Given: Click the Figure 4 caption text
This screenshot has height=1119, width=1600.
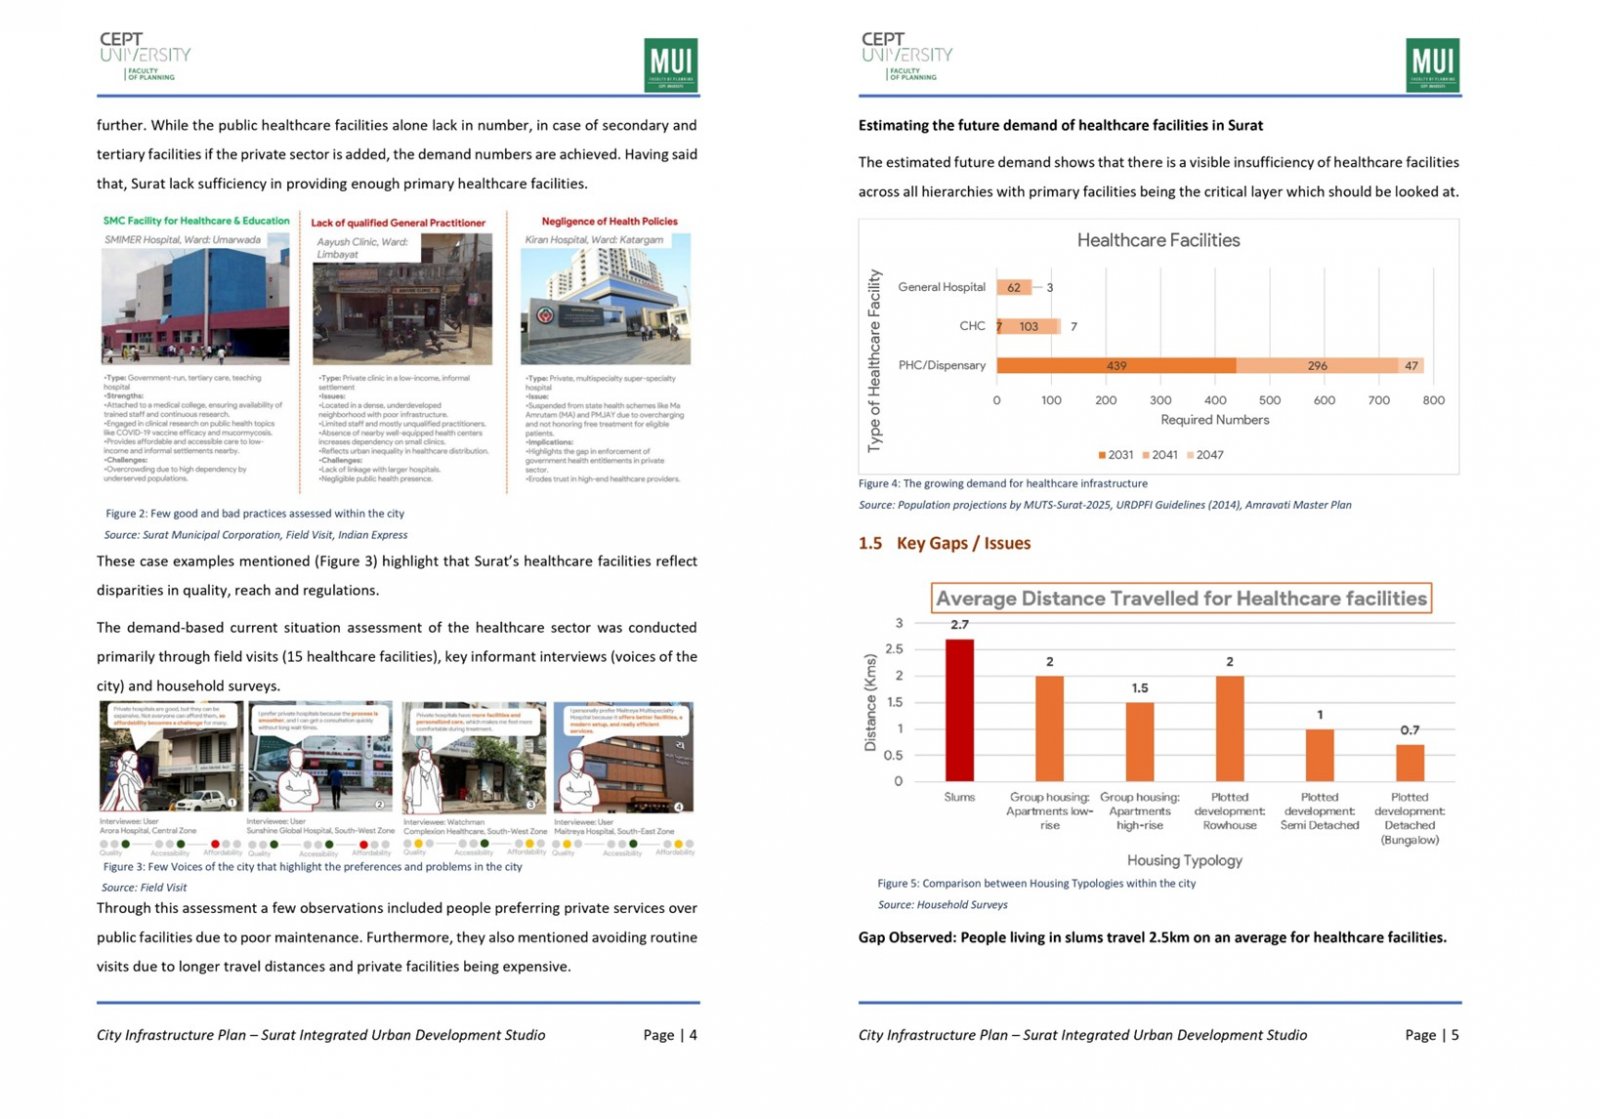Looking at the screenshot, I should click(1003, 483).
